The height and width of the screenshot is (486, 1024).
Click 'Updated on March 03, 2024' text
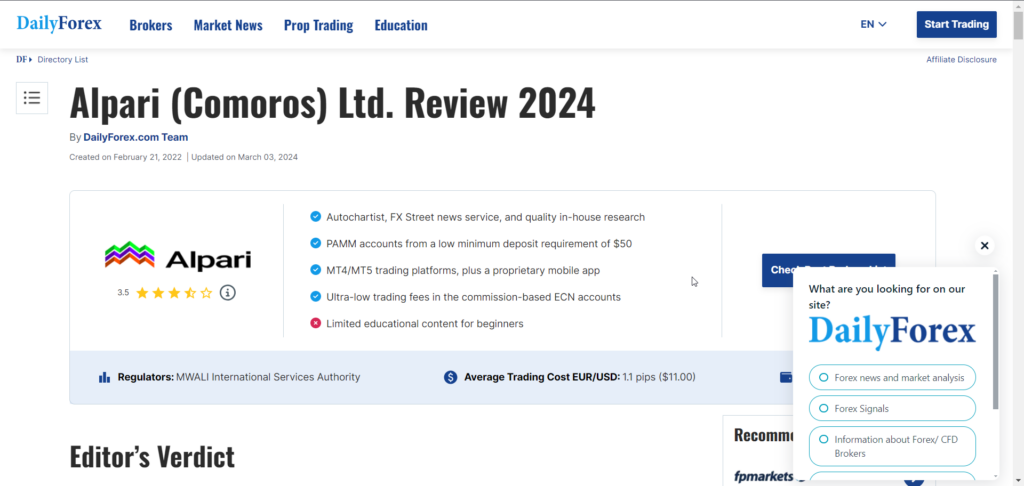pyautogui.click(x=244, y=157)
